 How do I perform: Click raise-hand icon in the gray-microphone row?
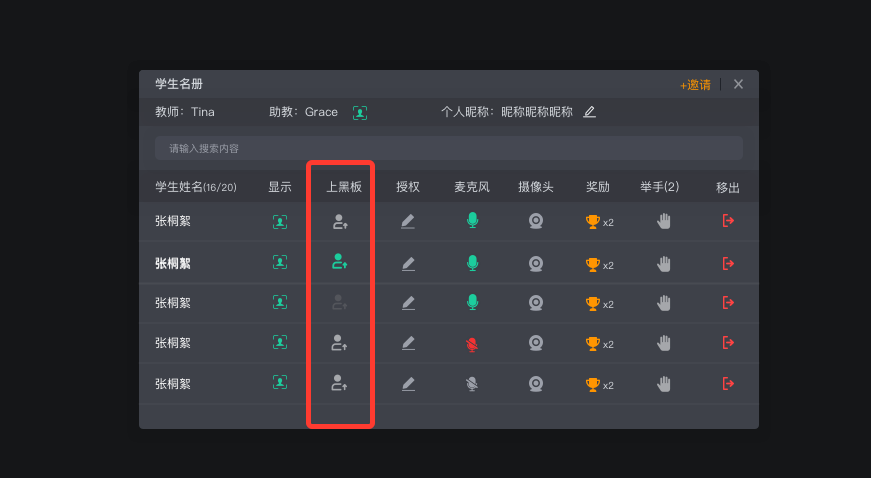click(664, 384)
